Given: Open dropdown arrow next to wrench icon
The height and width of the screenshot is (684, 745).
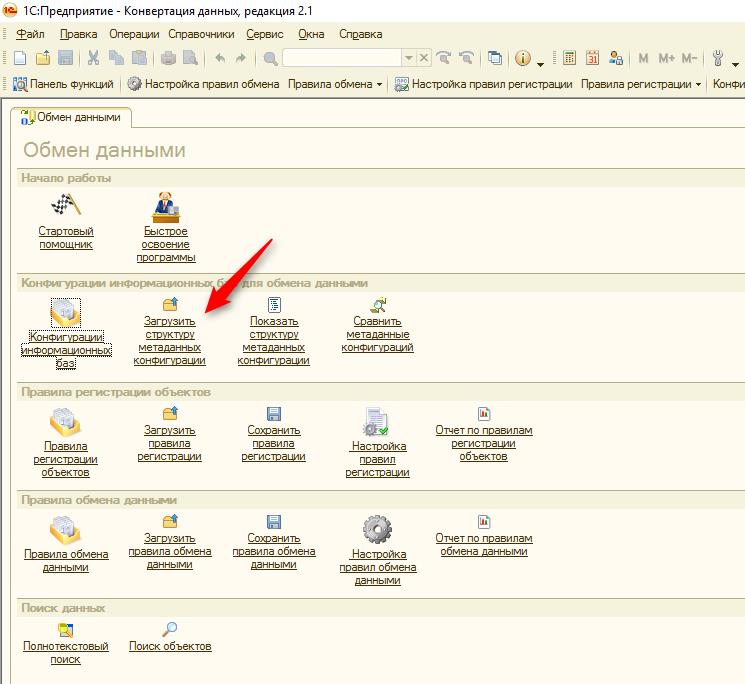Looking at the screenshot, I should pos(735,63).
